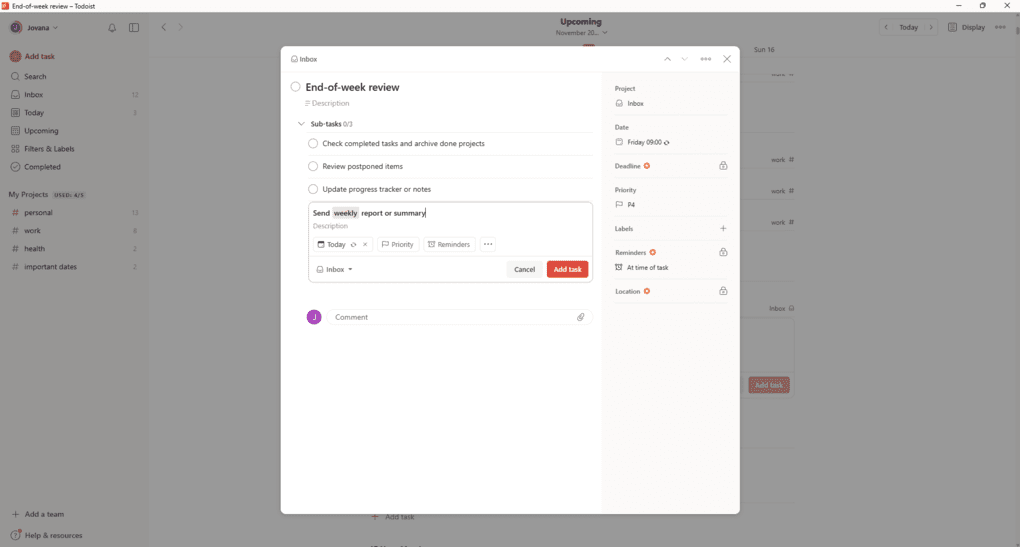Click Add a team
Viewport: 1020px width, 547px height.
pos(38,514)
